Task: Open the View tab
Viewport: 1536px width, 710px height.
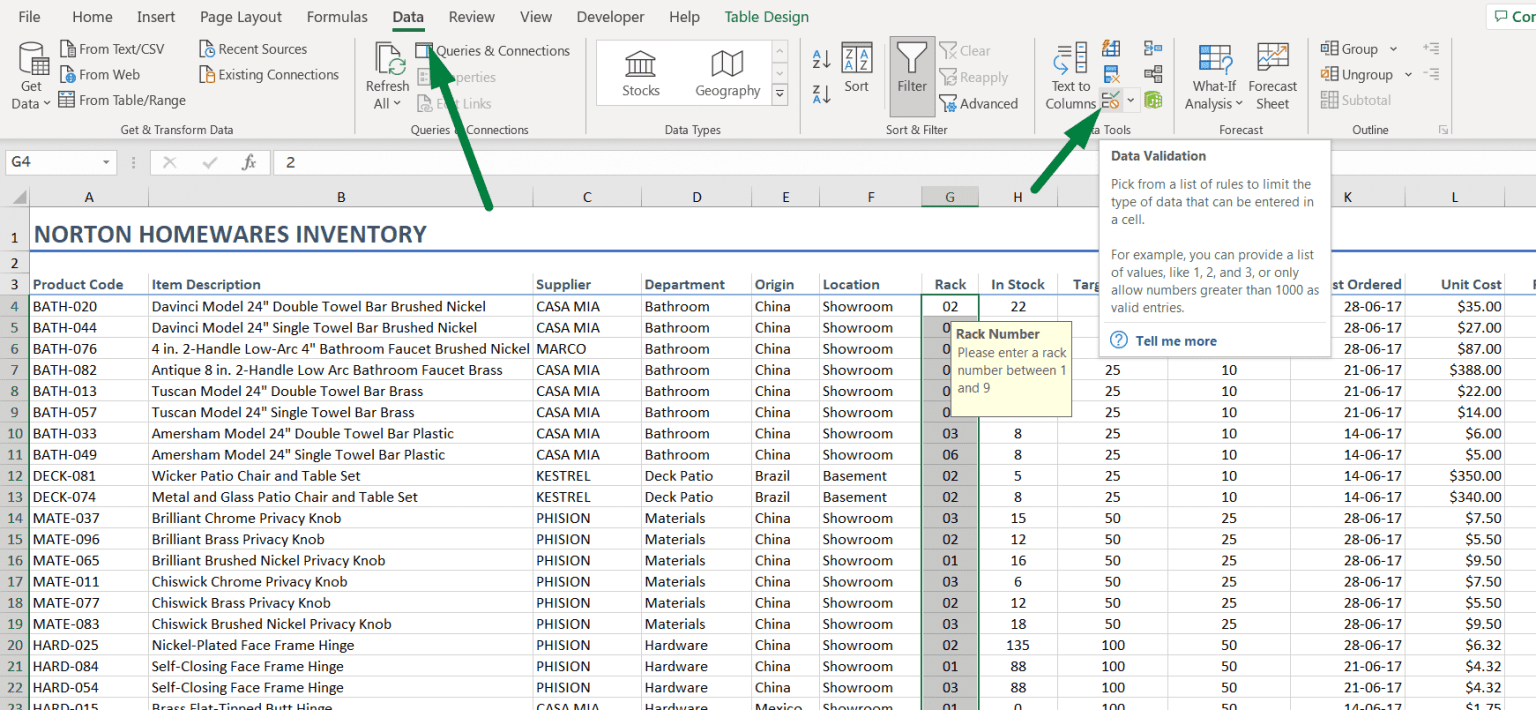Action: pos(536,17)
